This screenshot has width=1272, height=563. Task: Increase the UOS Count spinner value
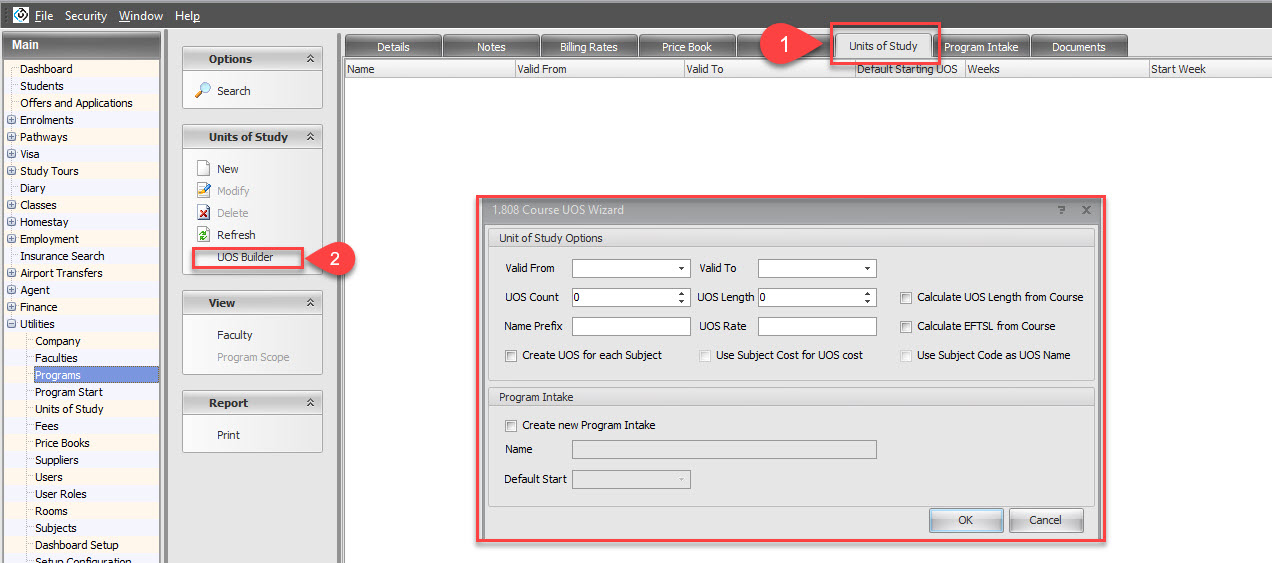682,293
